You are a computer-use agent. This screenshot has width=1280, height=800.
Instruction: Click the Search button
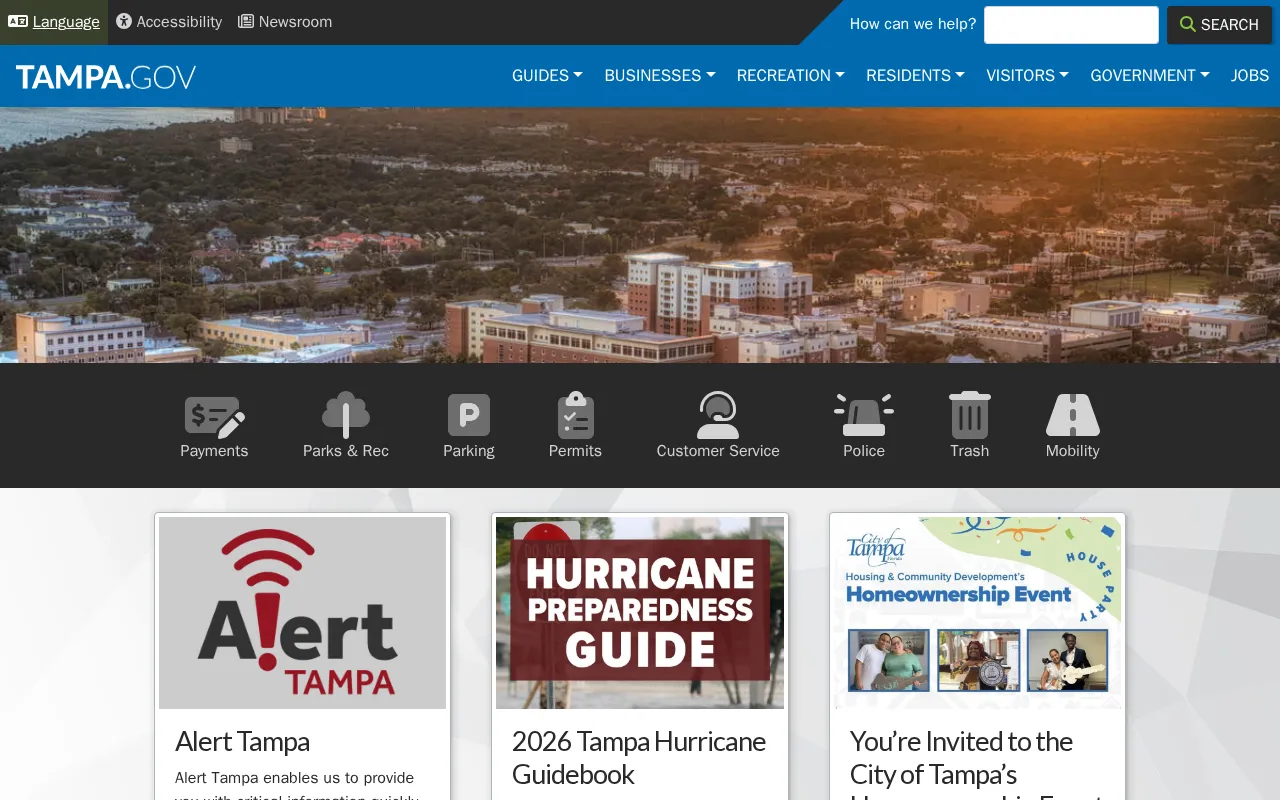click(x=1219, y=25)
